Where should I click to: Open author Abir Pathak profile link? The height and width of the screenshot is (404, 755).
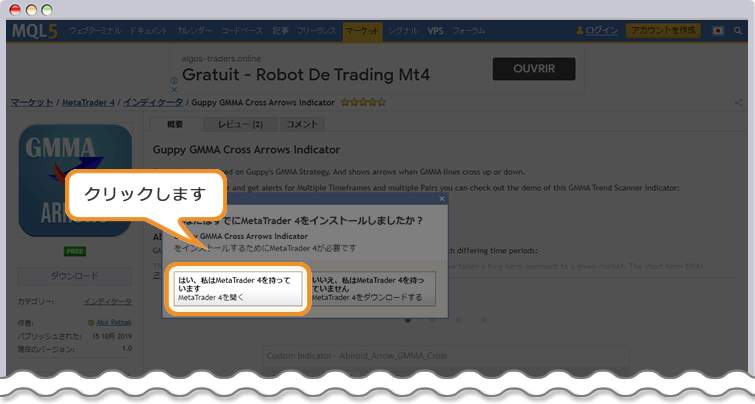coord(114,323)
